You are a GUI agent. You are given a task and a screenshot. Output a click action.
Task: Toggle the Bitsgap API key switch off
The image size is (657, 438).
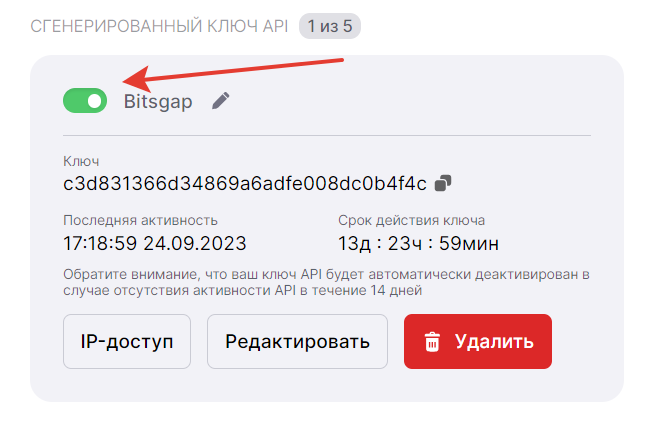coord(85,101)
